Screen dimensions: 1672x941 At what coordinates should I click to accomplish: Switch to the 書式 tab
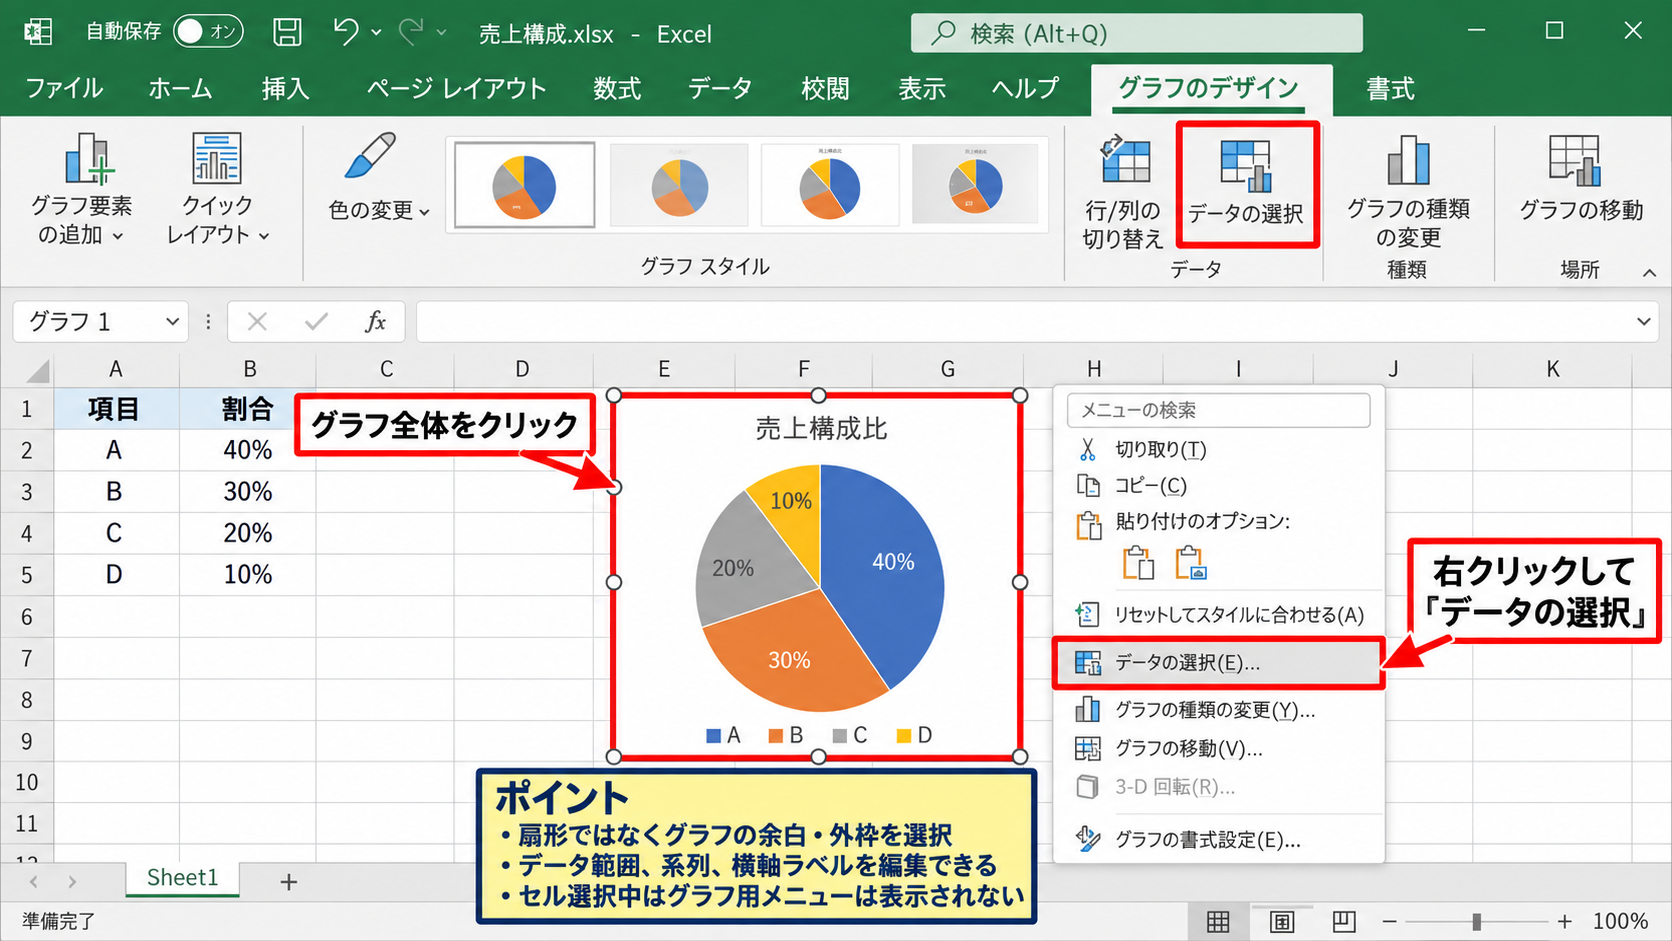click(1391, 88)
